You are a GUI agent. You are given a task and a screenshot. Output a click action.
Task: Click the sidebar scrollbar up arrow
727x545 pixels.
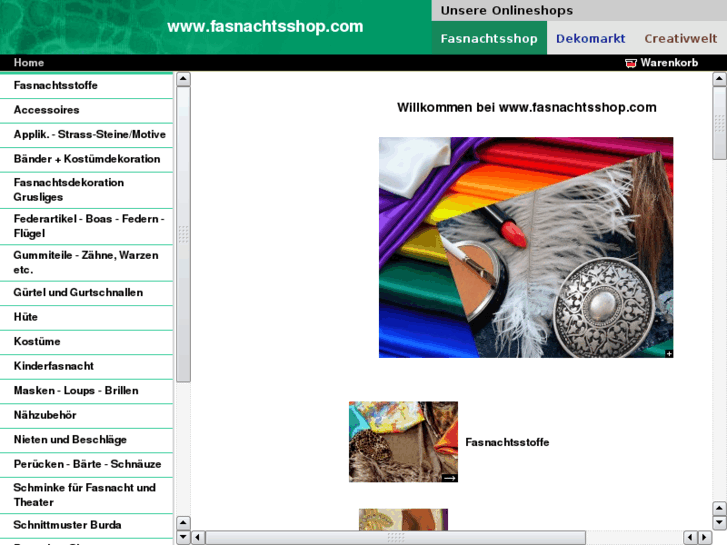(x=183, y=79)
